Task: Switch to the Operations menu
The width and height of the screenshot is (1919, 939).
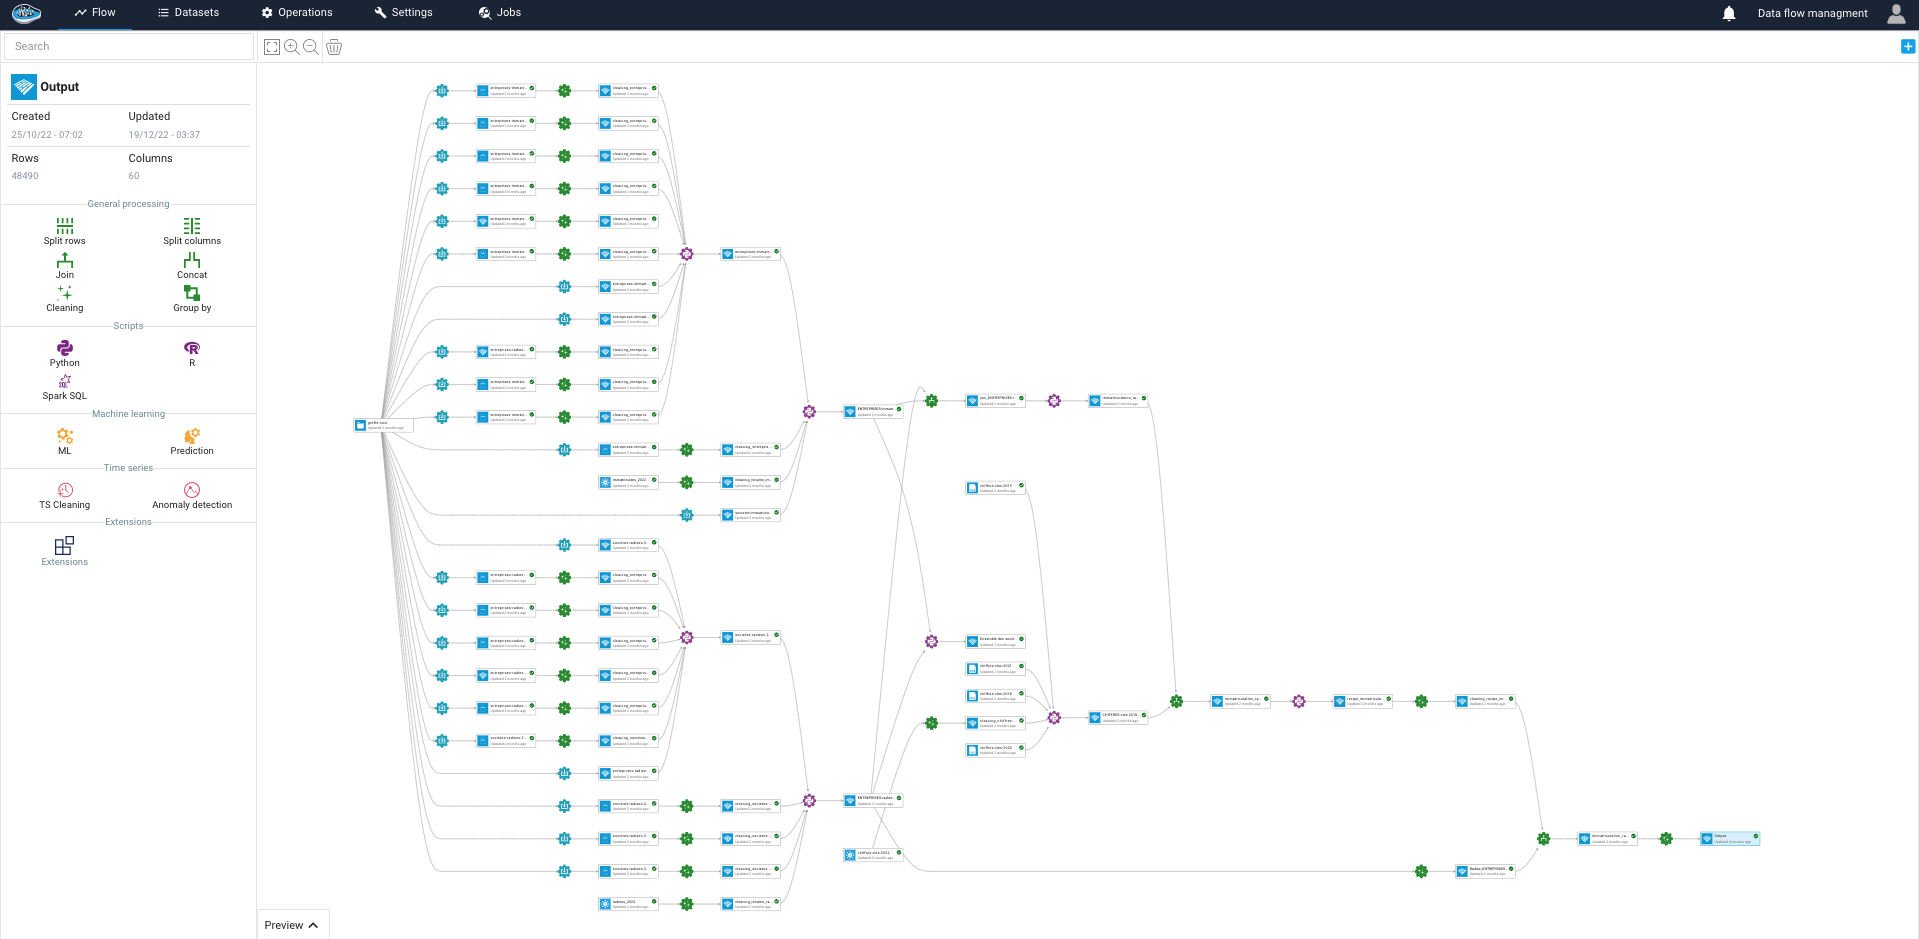Action: [297, 13]
